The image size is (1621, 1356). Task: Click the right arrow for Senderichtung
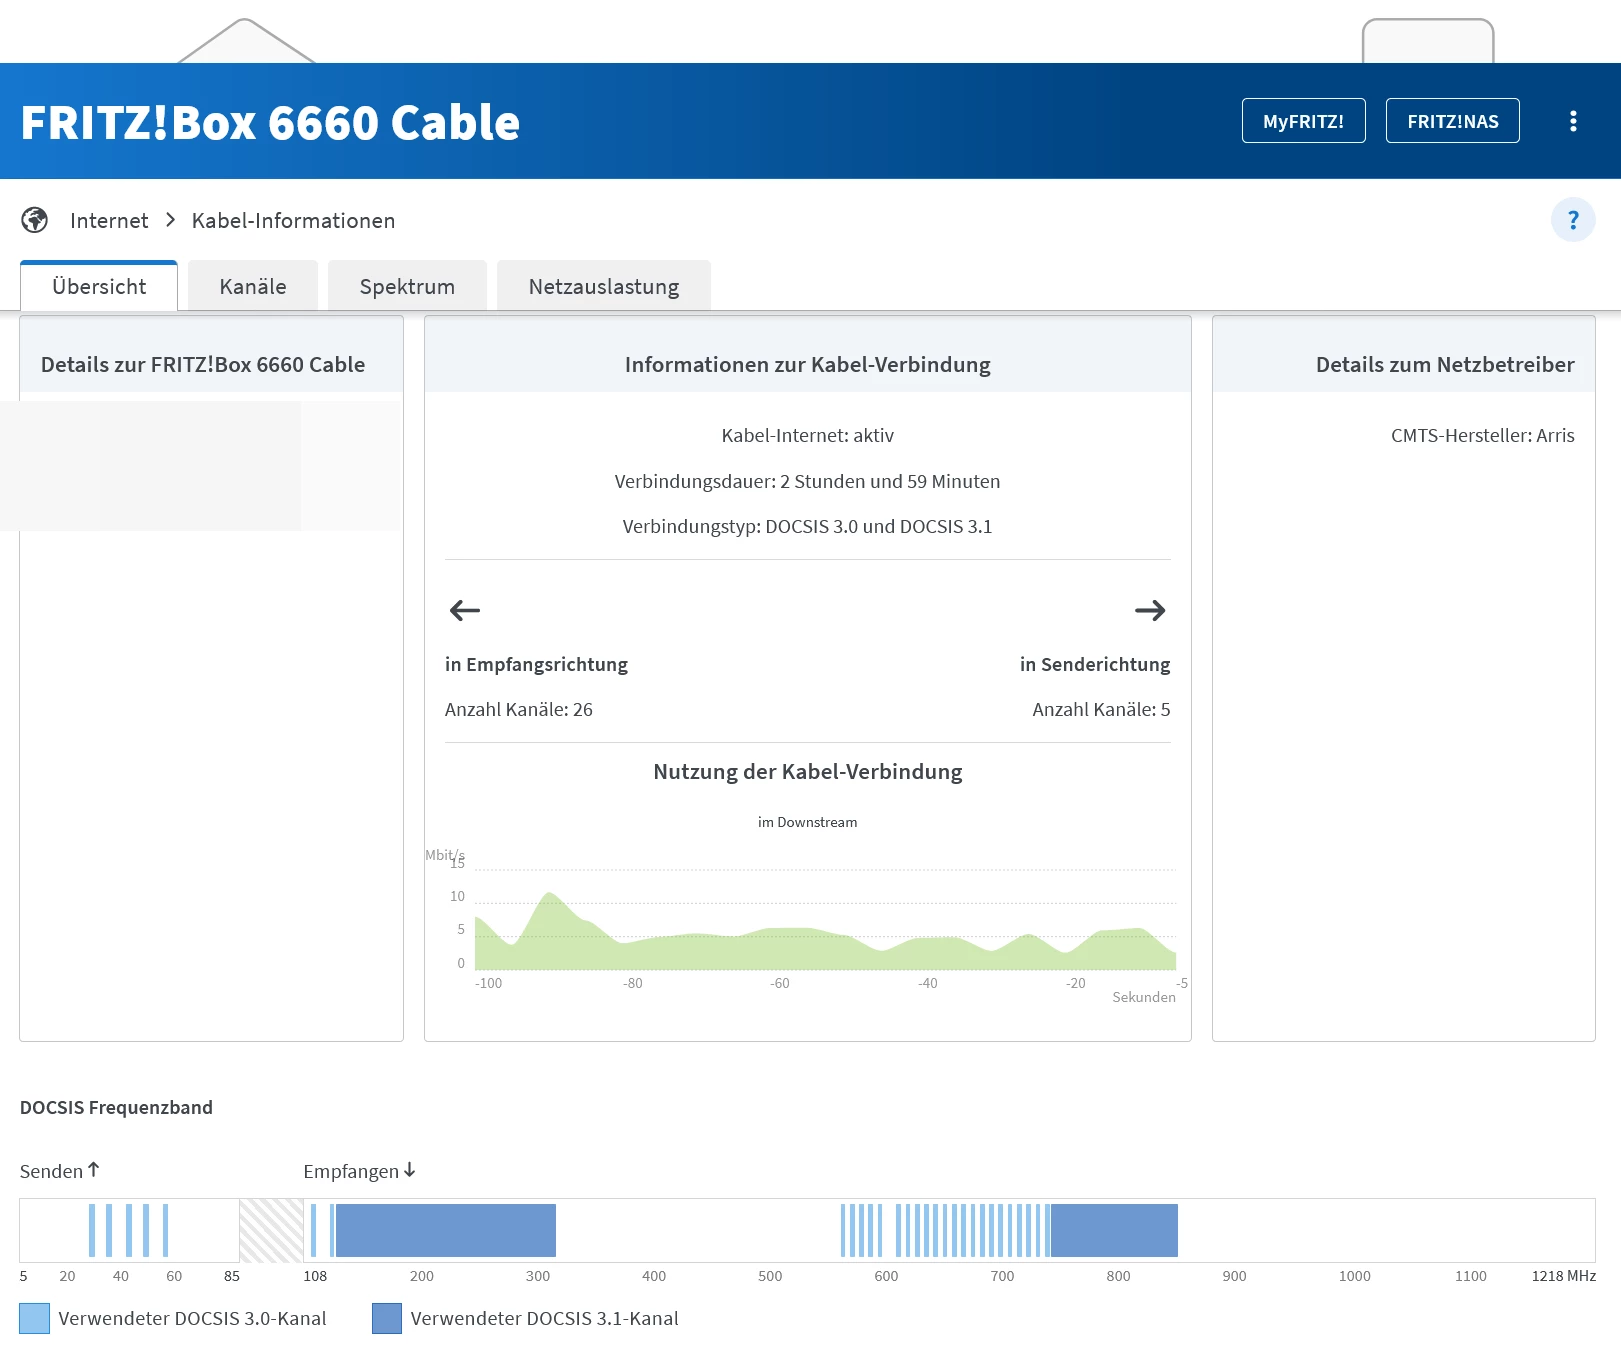pyautogui.click(x=1150, y=610)
